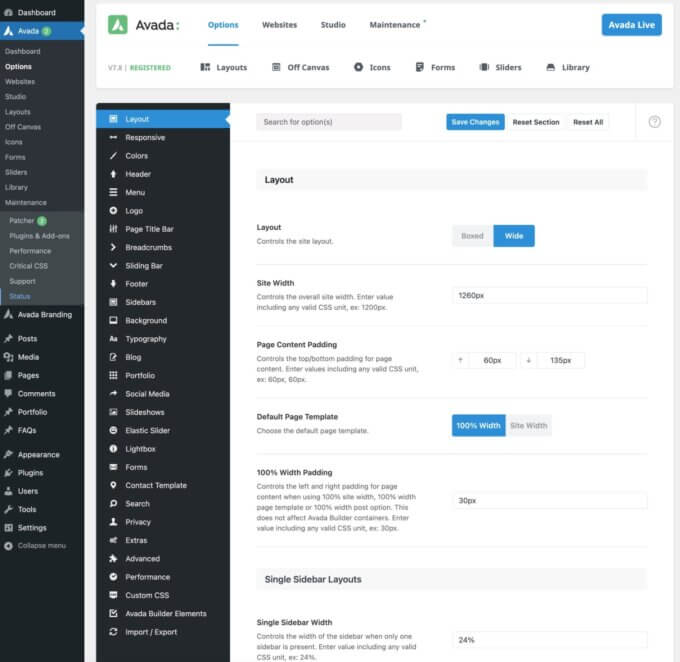The width and height of the screenshot is (680, 662).
Task: Switch to the Websites tab
Action: [279, 25]
